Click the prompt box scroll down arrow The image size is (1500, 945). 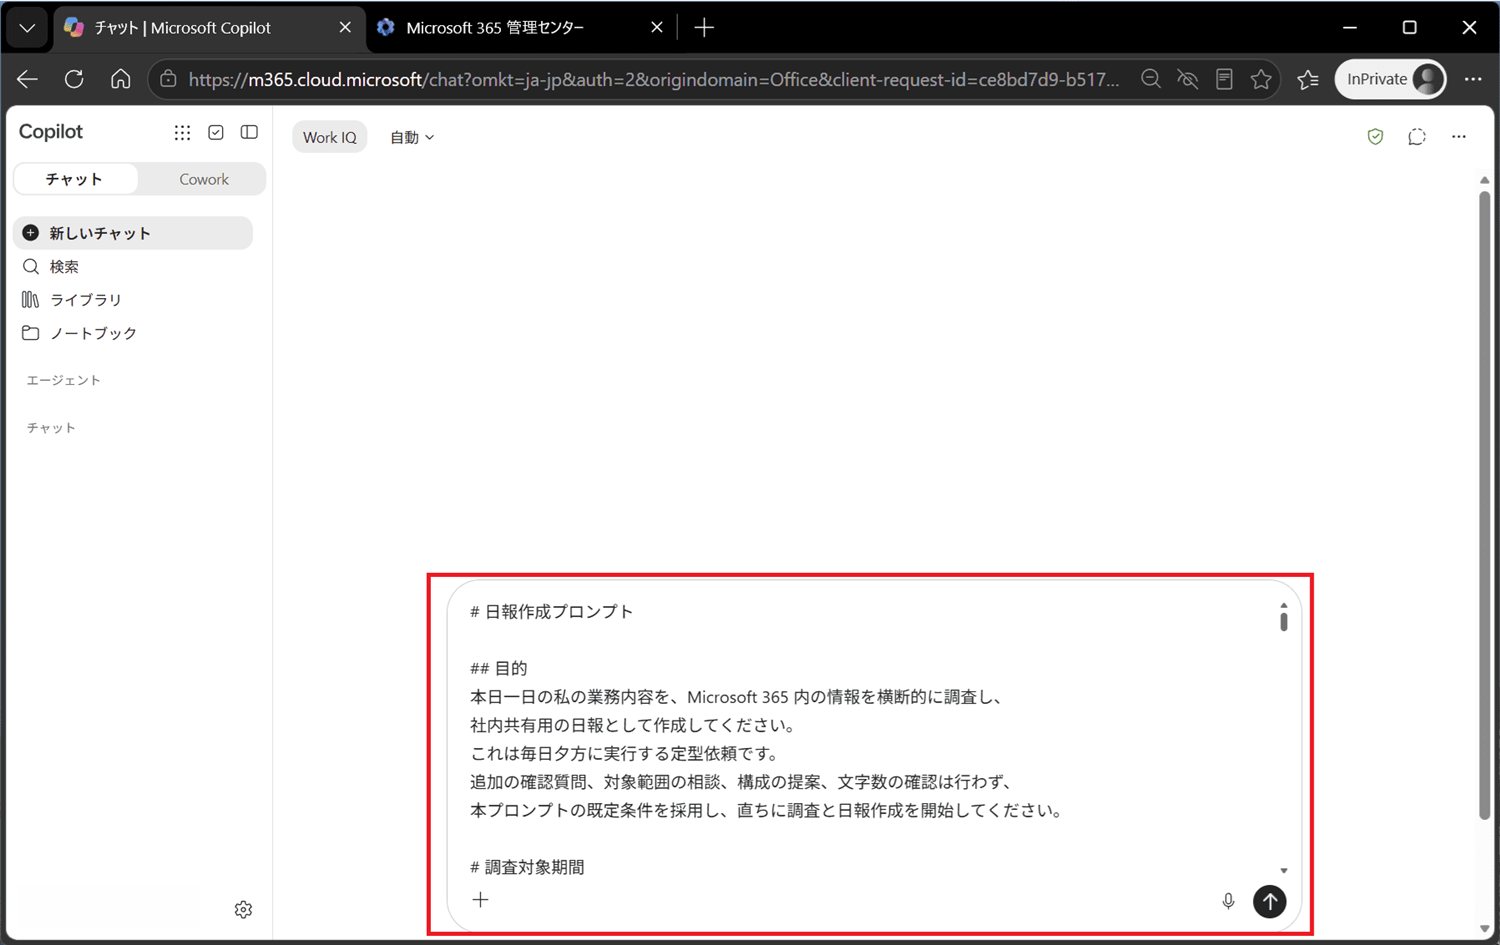point(1284,871)
